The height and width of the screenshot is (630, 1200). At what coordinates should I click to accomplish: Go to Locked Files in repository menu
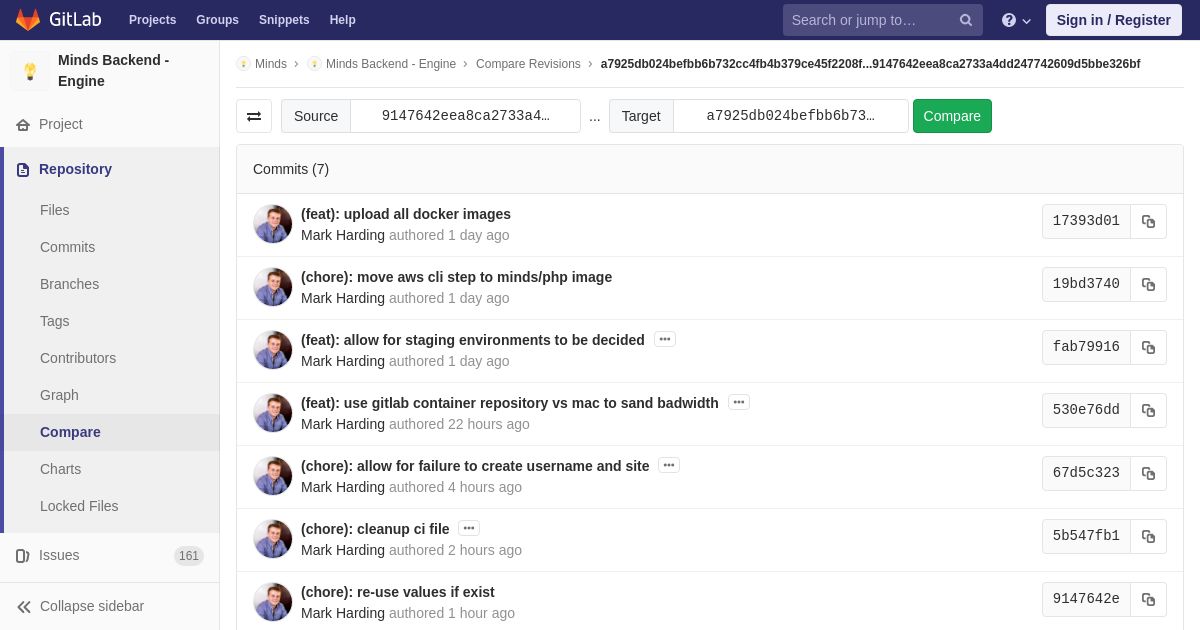tap(79, 507)
